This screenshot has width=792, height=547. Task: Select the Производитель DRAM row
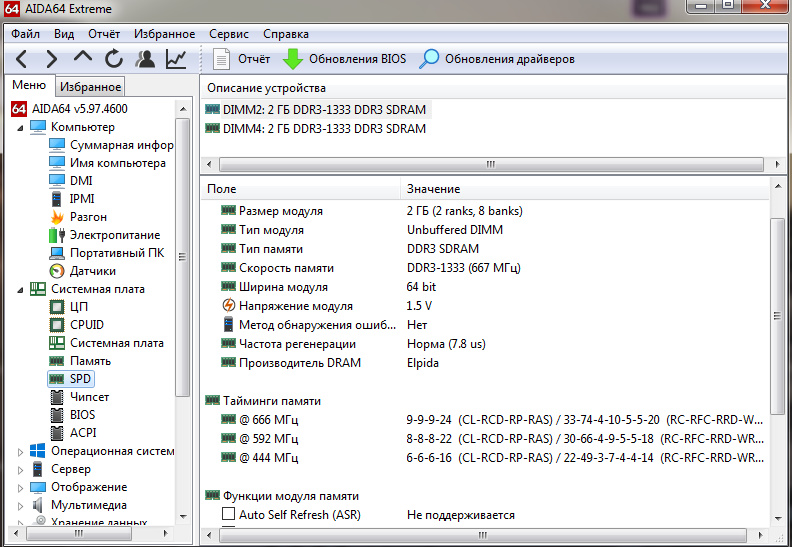pyautogui.click(x=485, y=363)
